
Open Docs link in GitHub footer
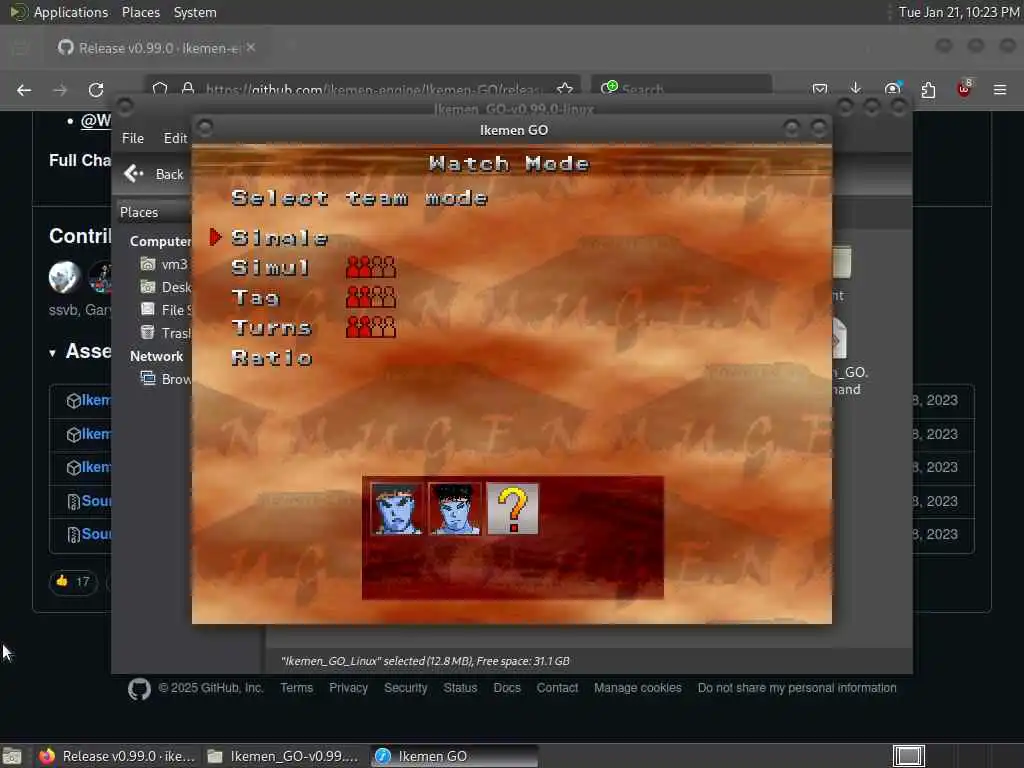click(507, 688)
